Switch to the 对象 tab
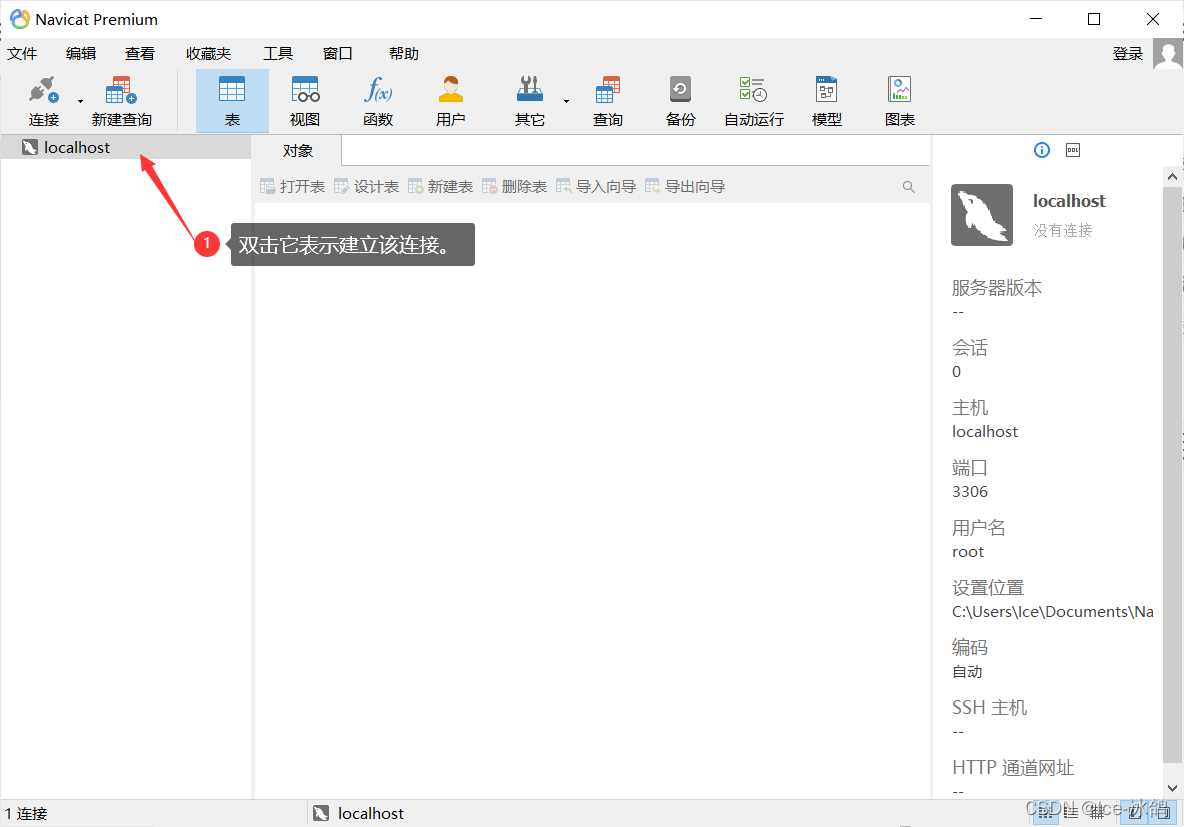The height and width of the screenshot is (827, 1184). click(298, 150)
